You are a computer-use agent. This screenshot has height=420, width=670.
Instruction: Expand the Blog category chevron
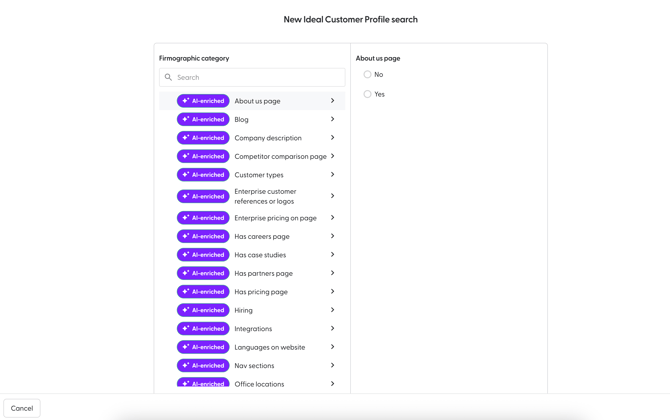click(332, 119)
